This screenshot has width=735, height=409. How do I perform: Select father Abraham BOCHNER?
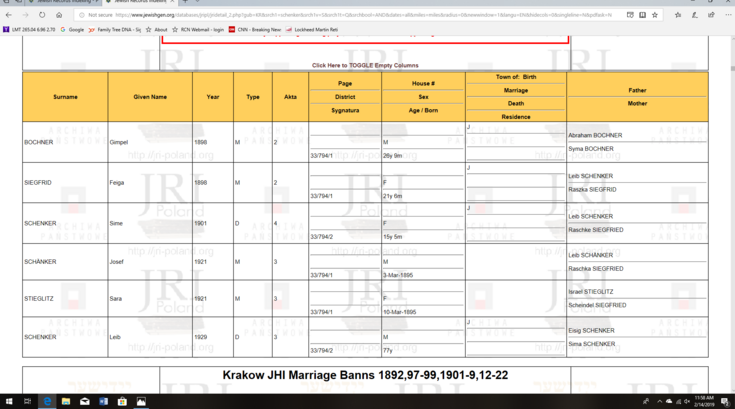(x=595, y=135)
